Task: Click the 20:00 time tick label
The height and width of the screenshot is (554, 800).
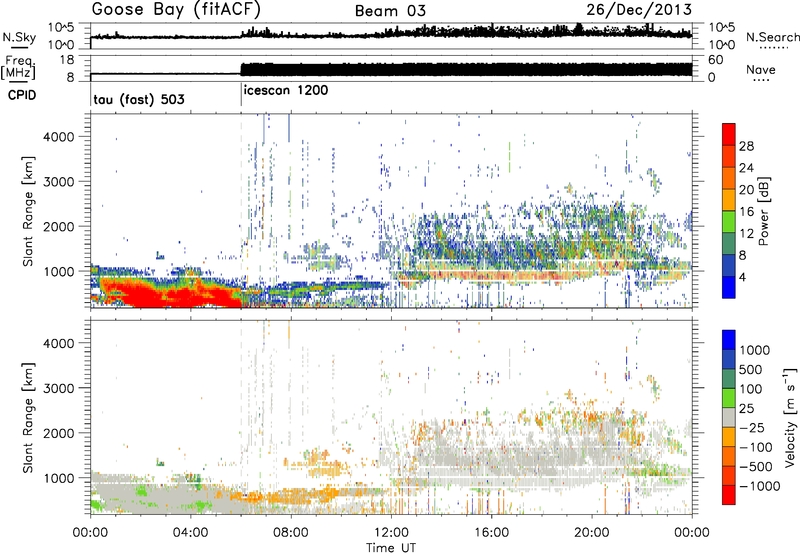Action: coord(591,533)
